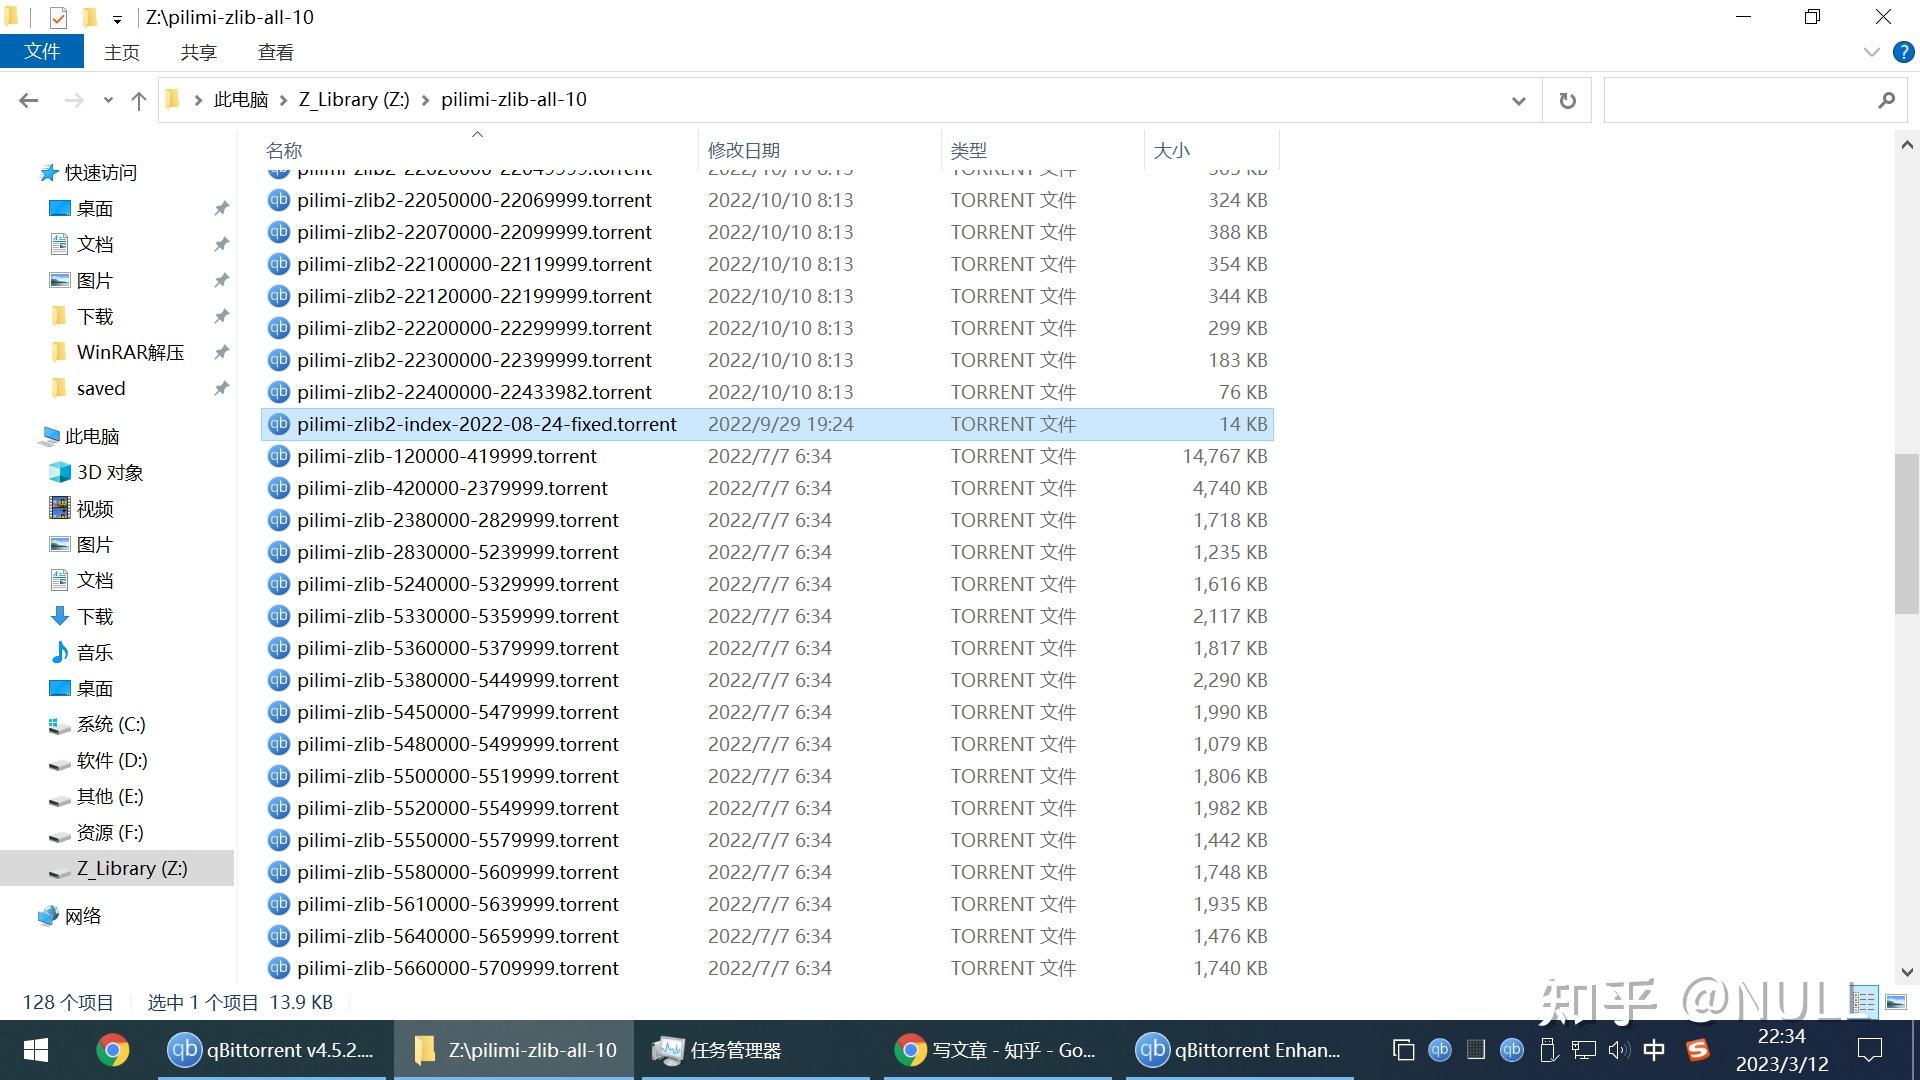Click the Back navigation arrow
The height and width of the screenshot is (1080, 1920).
[29, 100]
